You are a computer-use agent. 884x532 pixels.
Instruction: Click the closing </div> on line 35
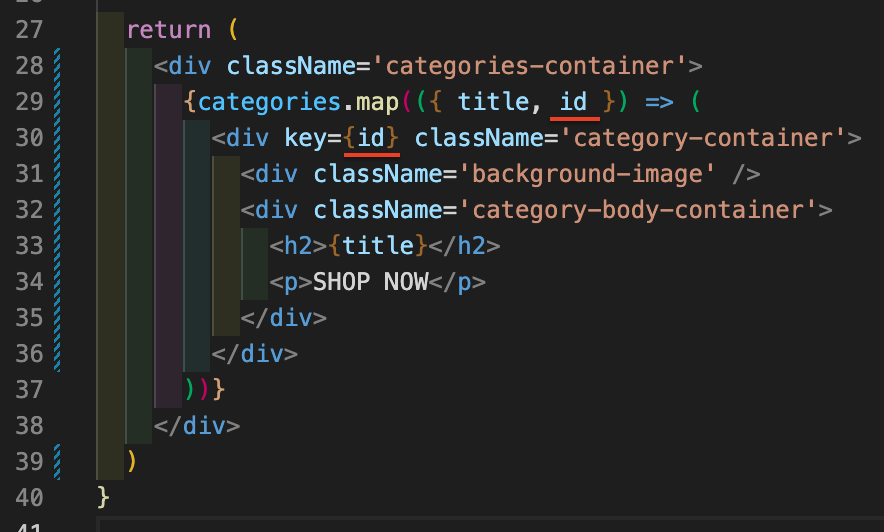[284, 318]
